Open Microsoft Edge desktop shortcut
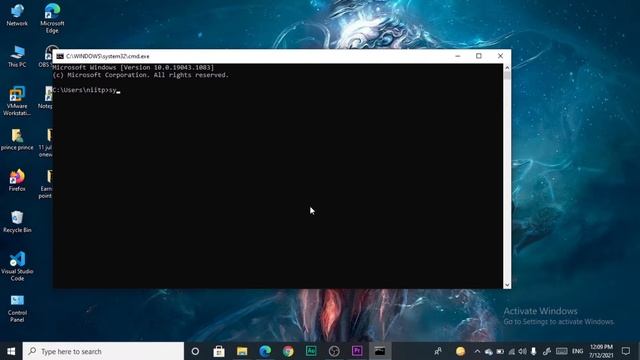The height and width of the screenshot is (360, 640). click(x=52, y=18)
